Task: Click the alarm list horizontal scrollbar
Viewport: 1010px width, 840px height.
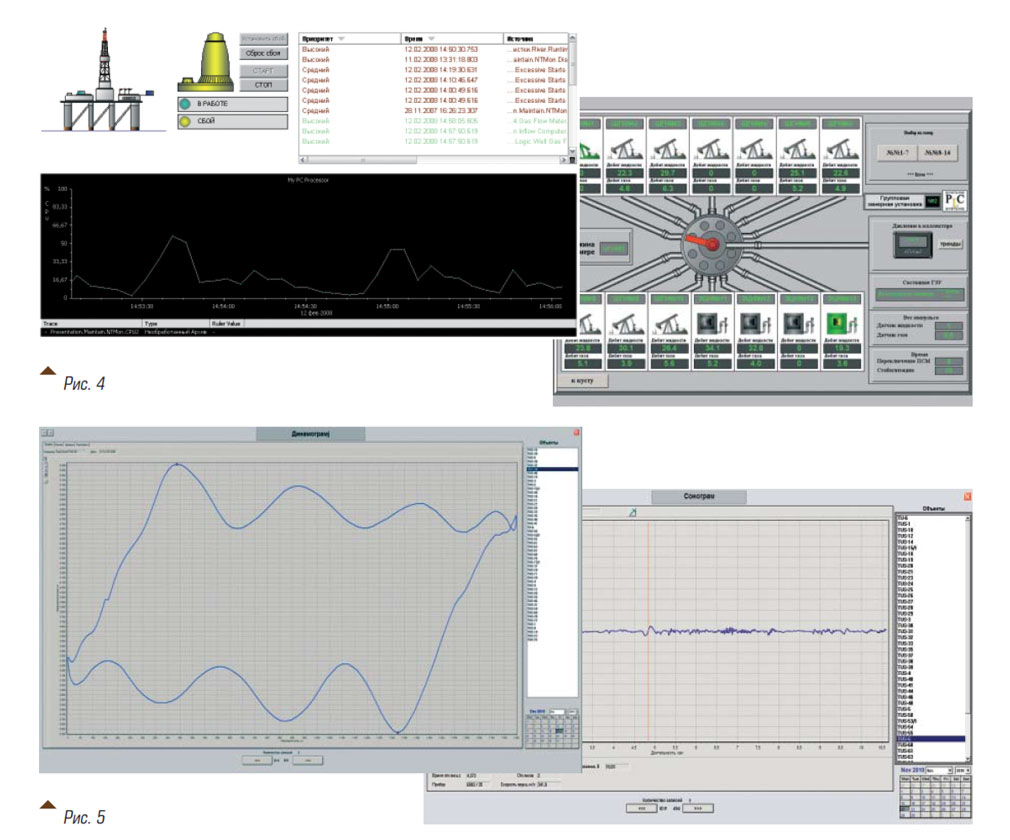Action: click(x=434, y=160)
